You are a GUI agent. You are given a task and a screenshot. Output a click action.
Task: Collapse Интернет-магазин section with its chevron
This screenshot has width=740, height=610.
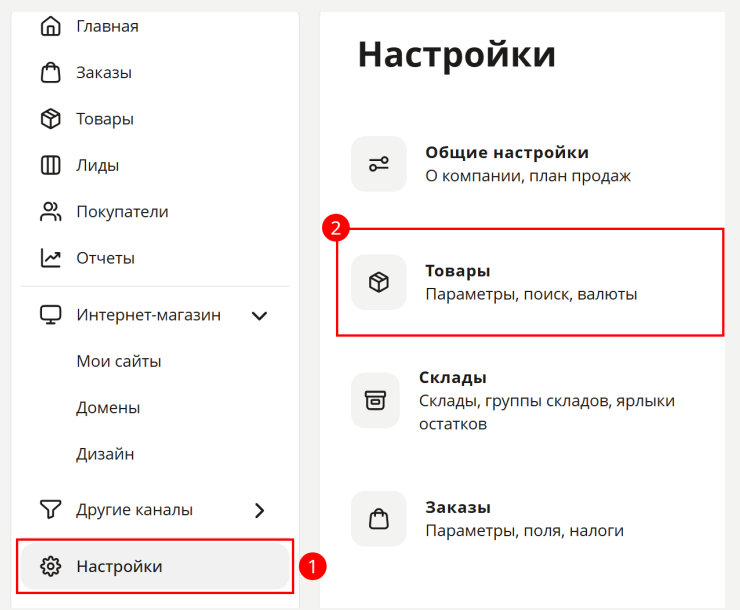(260, 316)
